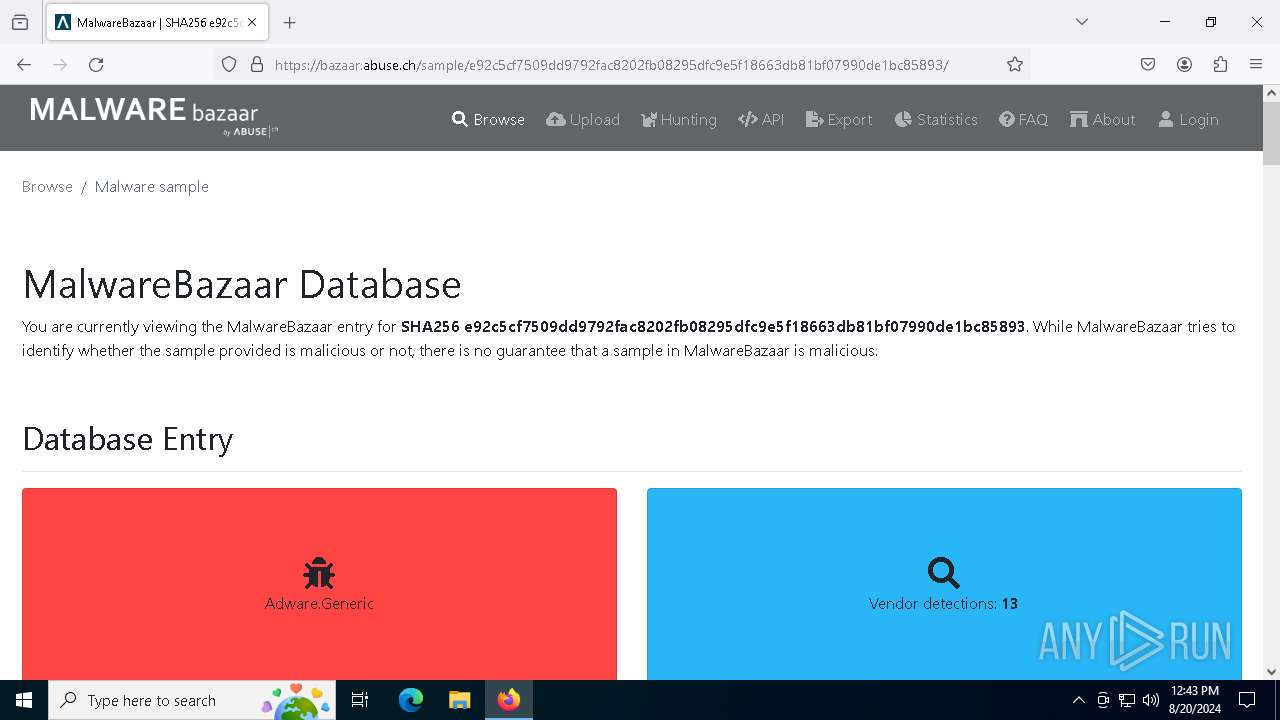Image resolution: width=1280 pixels, height=720 pixels.
Task: Go to the FAQ page
Action: click(x=1023, y=119)
